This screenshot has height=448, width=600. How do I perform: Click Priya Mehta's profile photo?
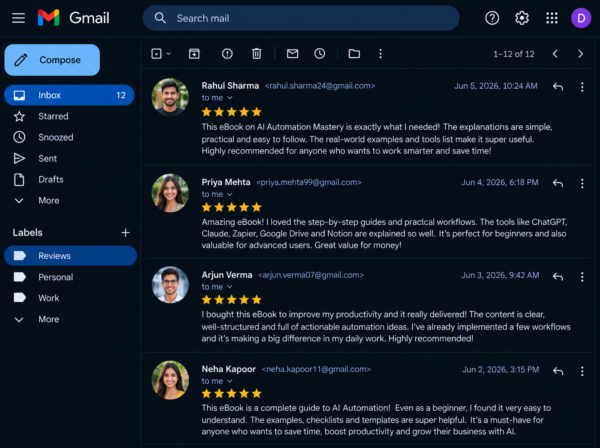170,193
